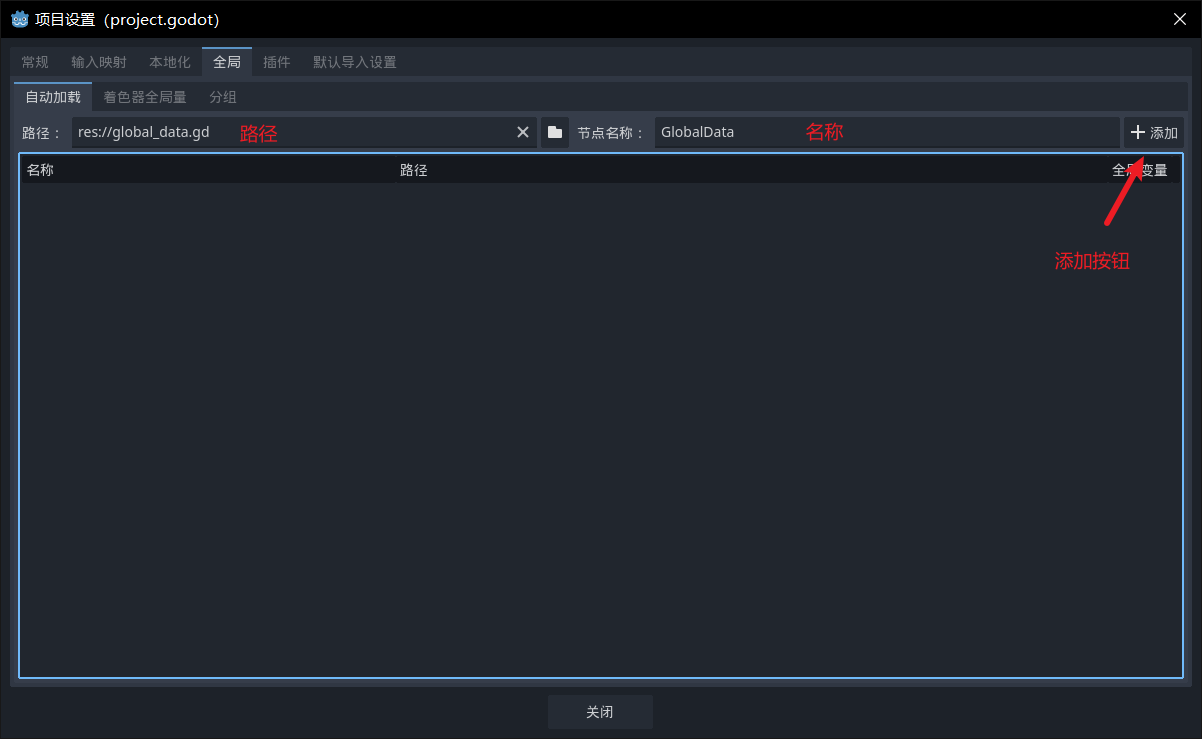
Task: Click the 全局 tab
Action: (227, 62)
